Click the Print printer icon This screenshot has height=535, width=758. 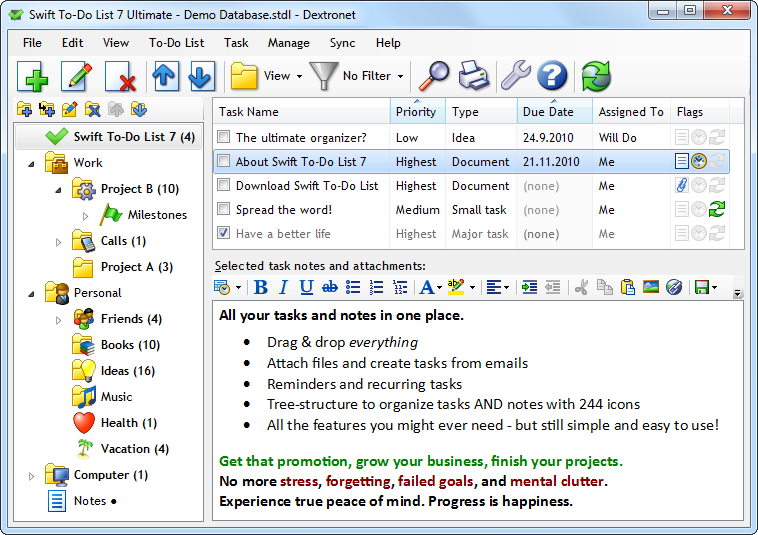473,76
